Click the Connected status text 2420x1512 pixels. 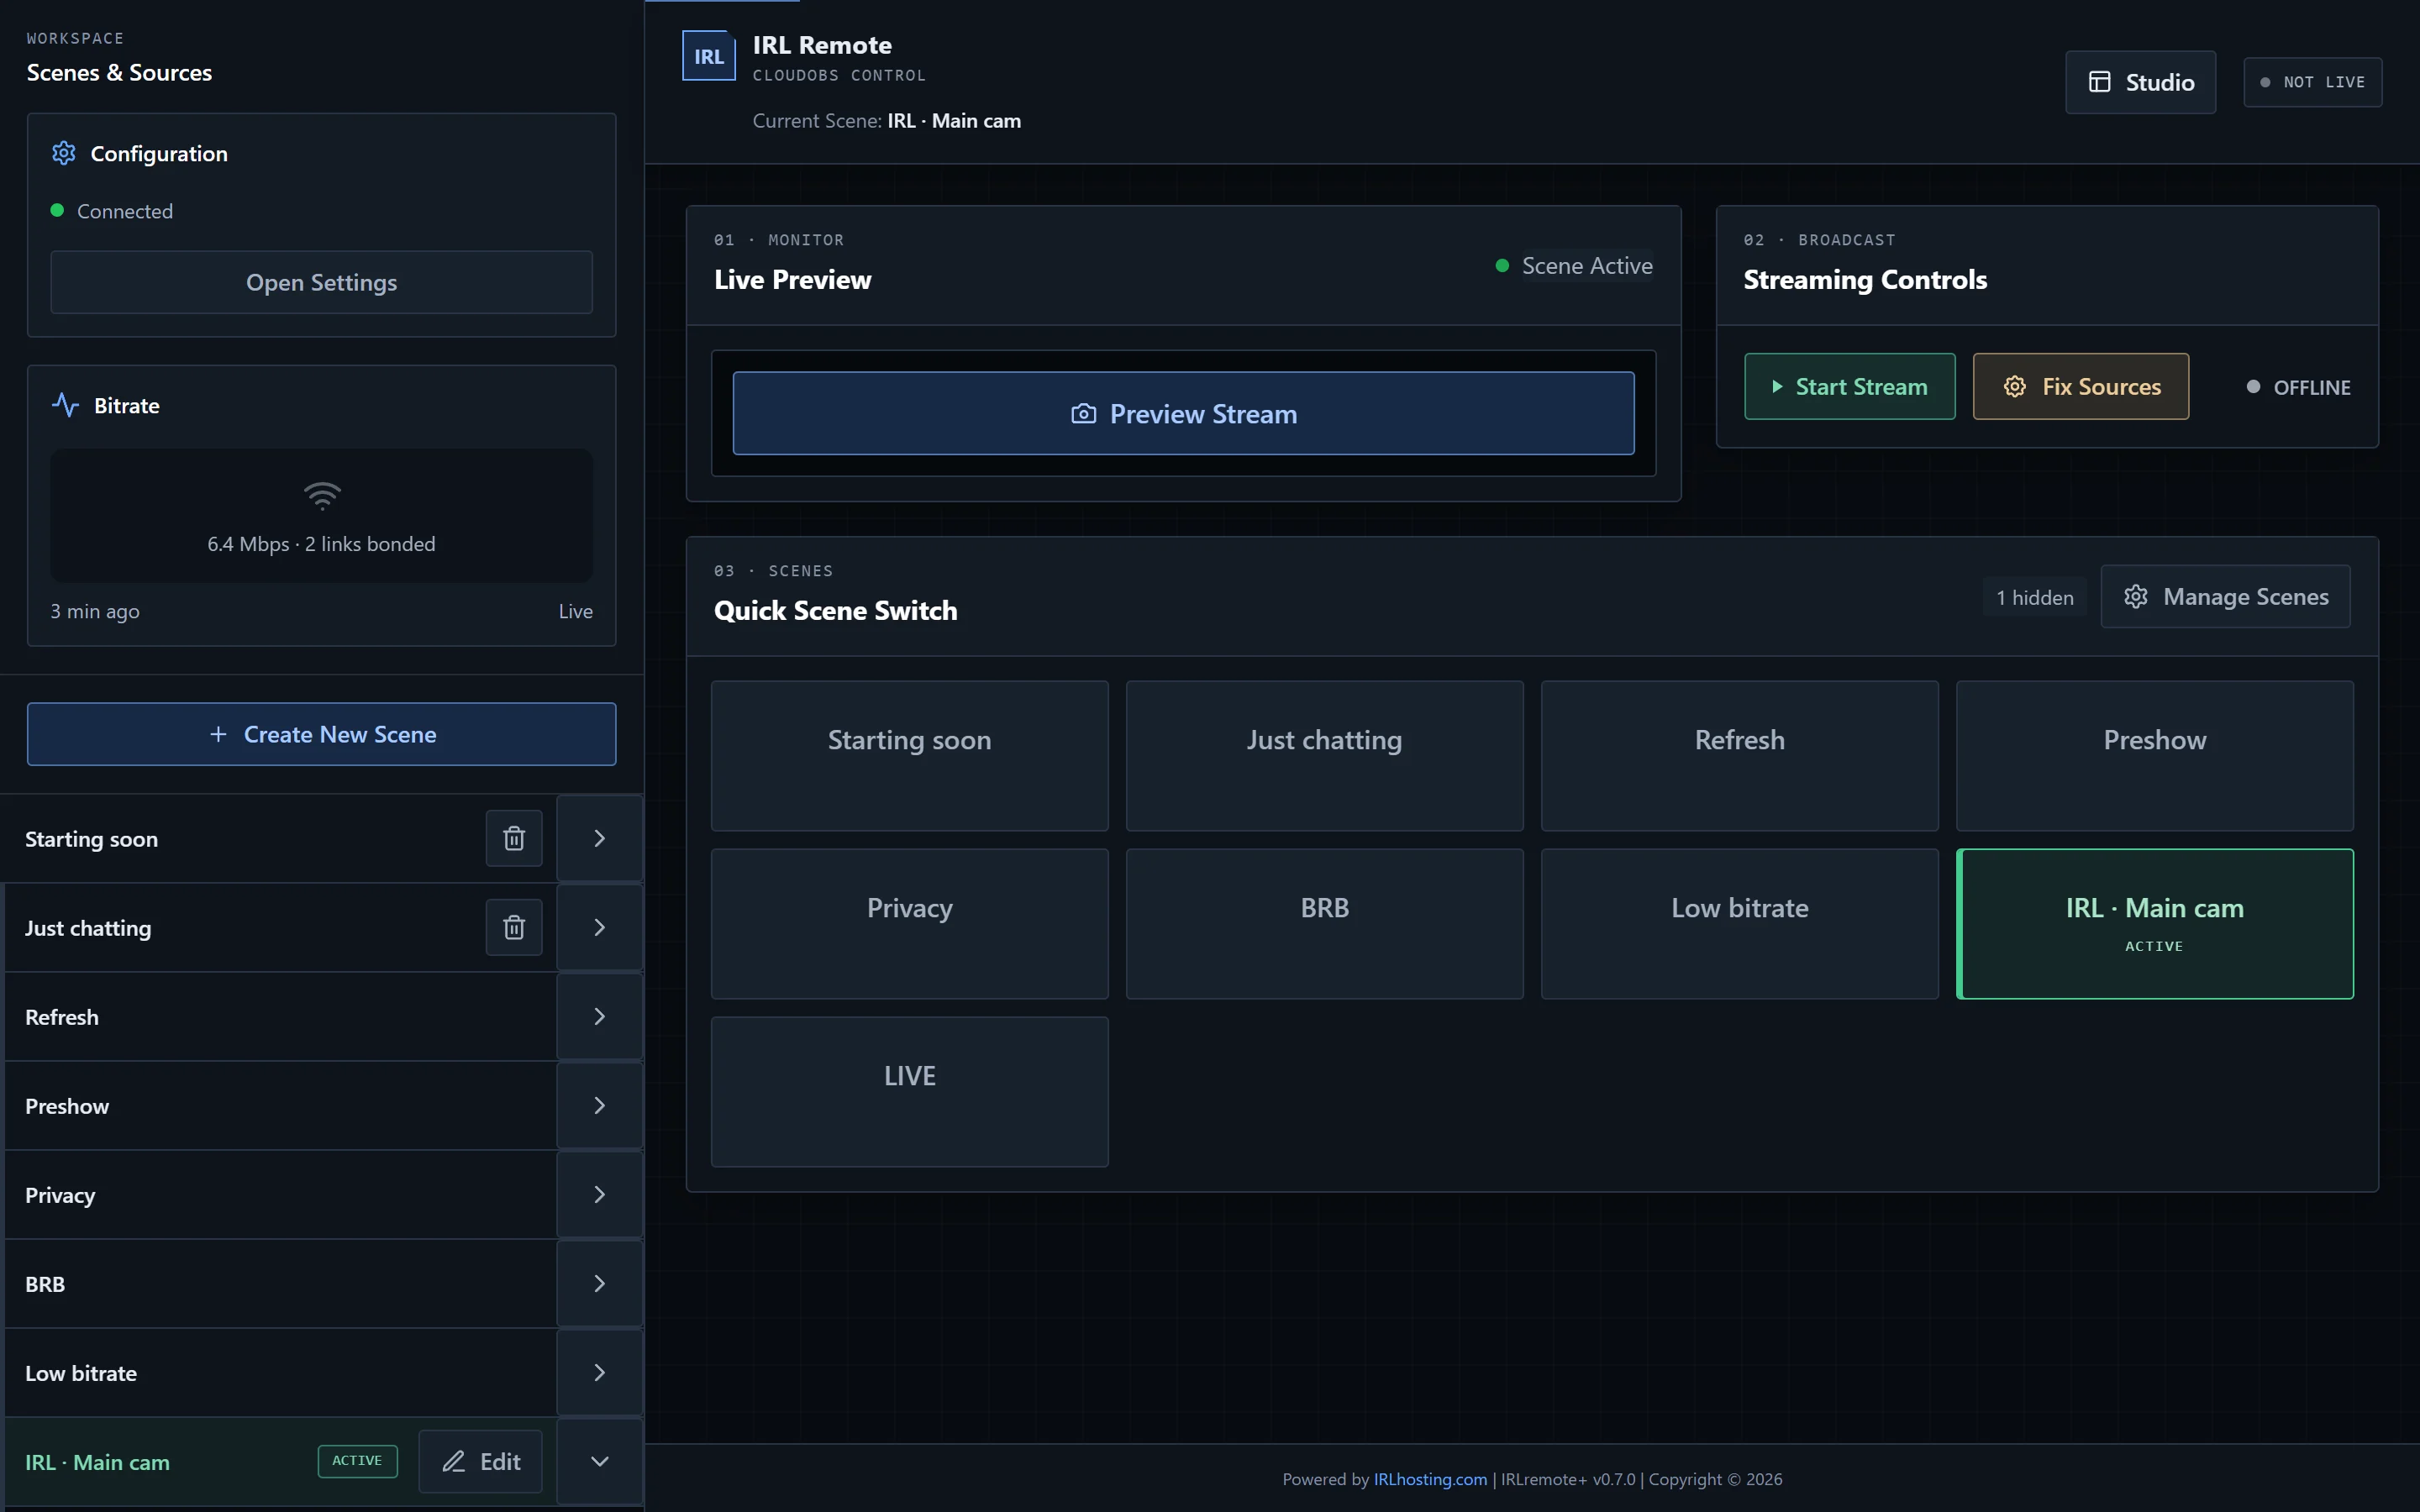pos(125,211)
